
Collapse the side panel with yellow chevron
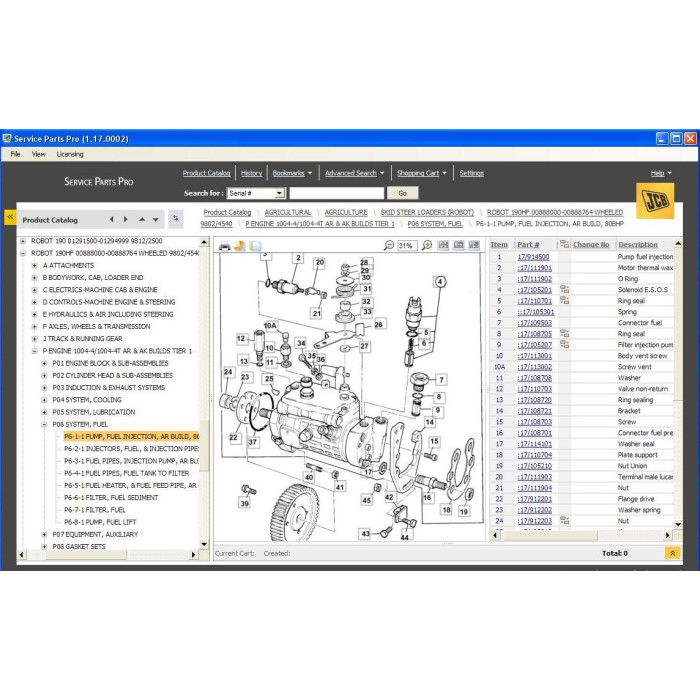[x=10, y=217]
